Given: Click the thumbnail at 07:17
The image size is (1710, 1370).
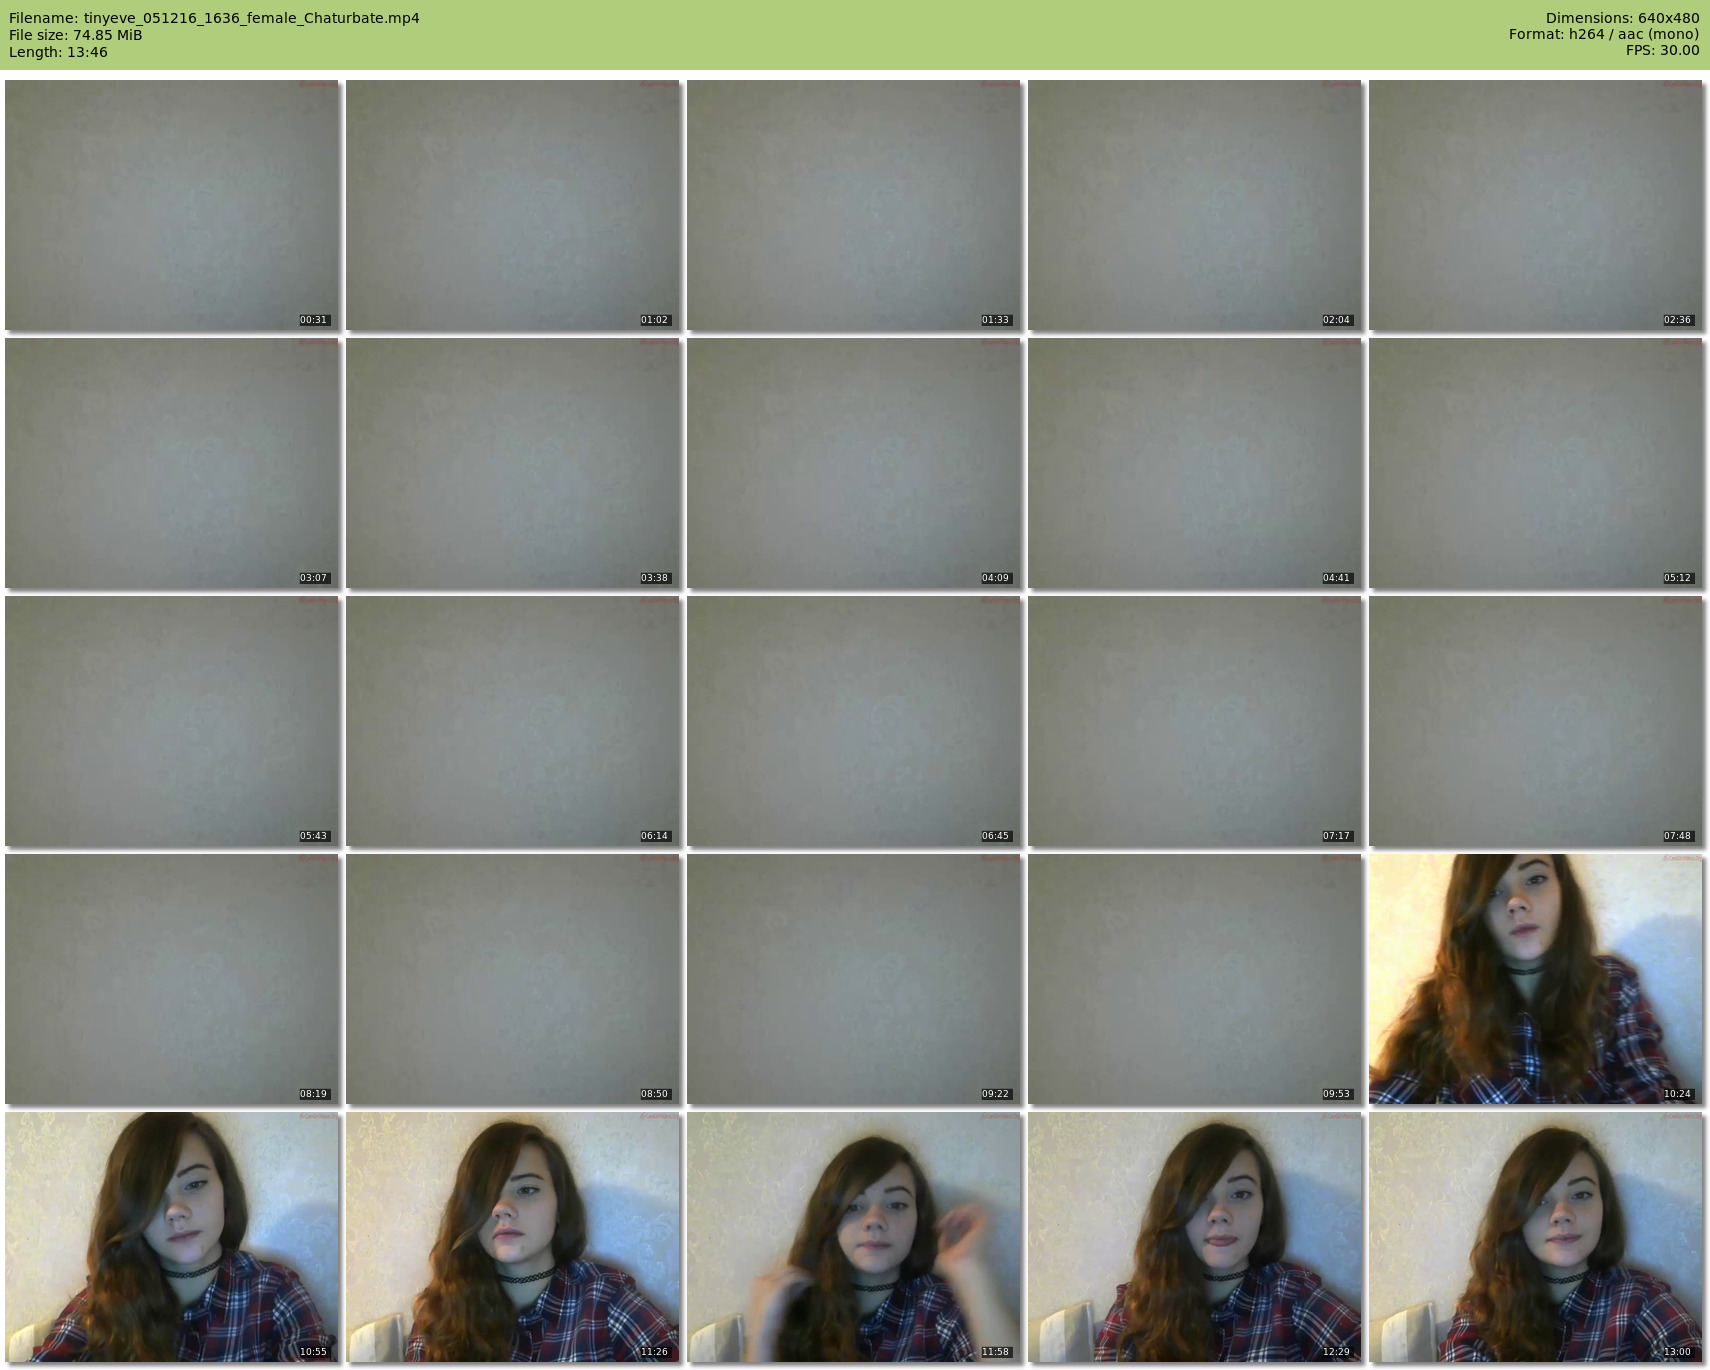Looking at the screenshot, I should [1195, 721].
